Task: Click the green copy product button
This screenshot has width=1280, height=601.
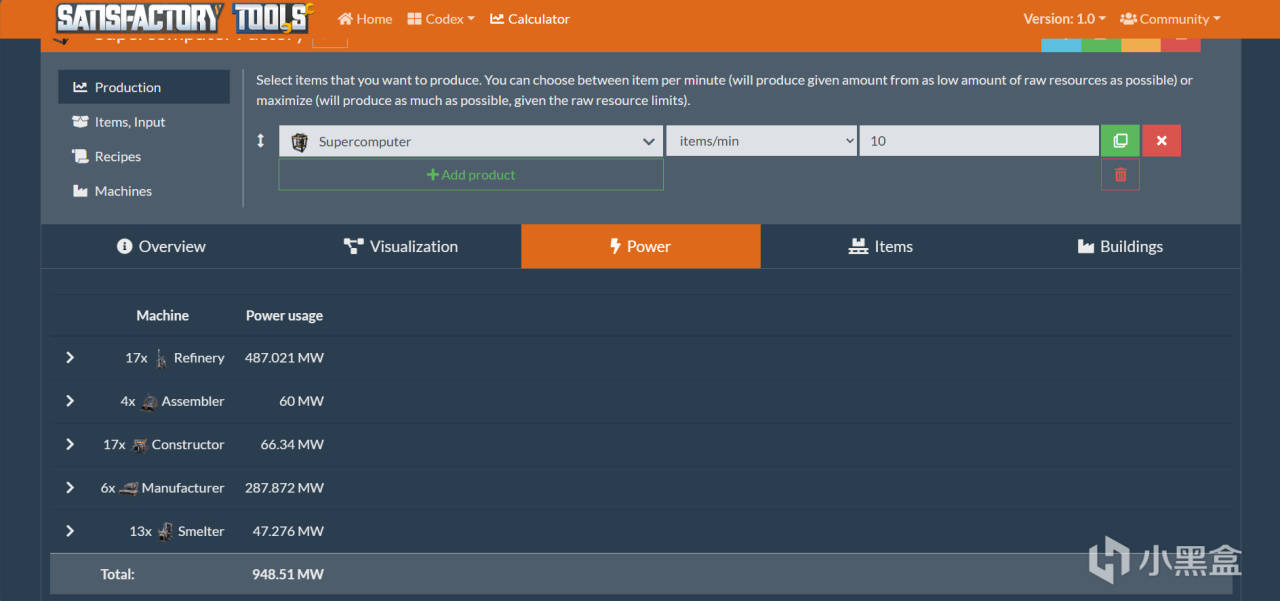Action: [x=1121, y=141]
